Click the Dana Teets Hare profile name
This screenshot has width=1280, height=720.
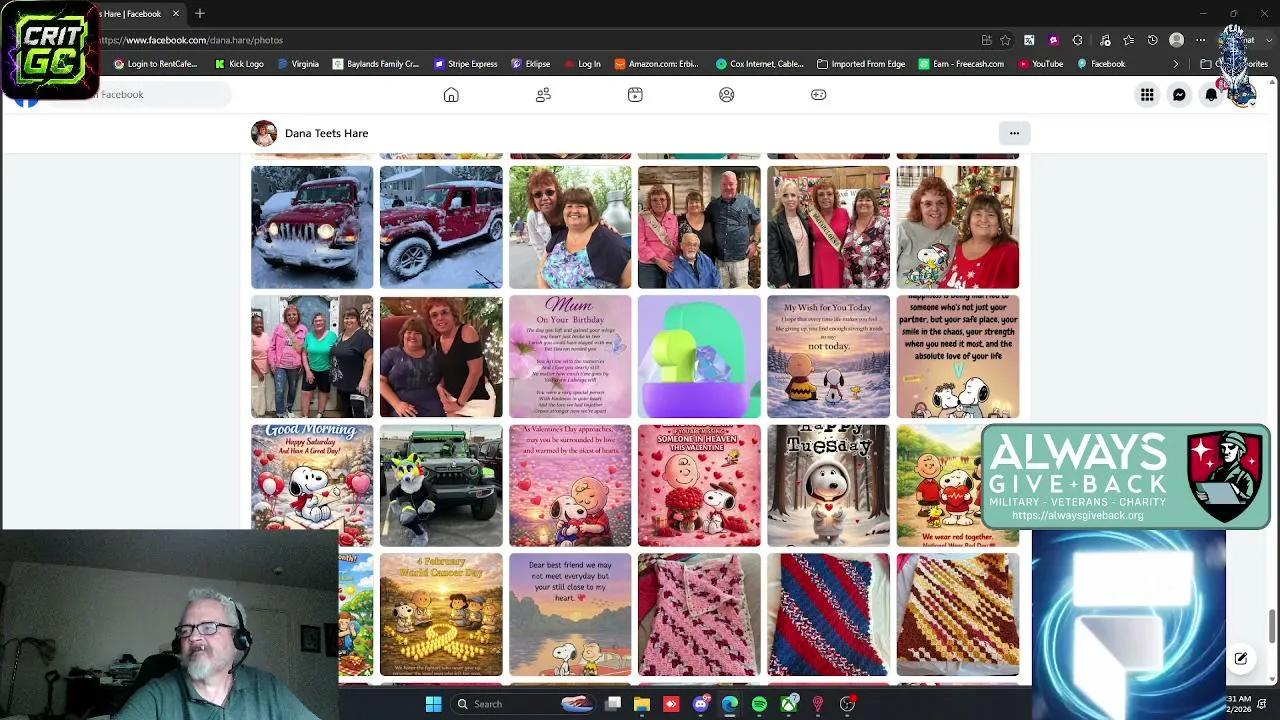[326, 133]
